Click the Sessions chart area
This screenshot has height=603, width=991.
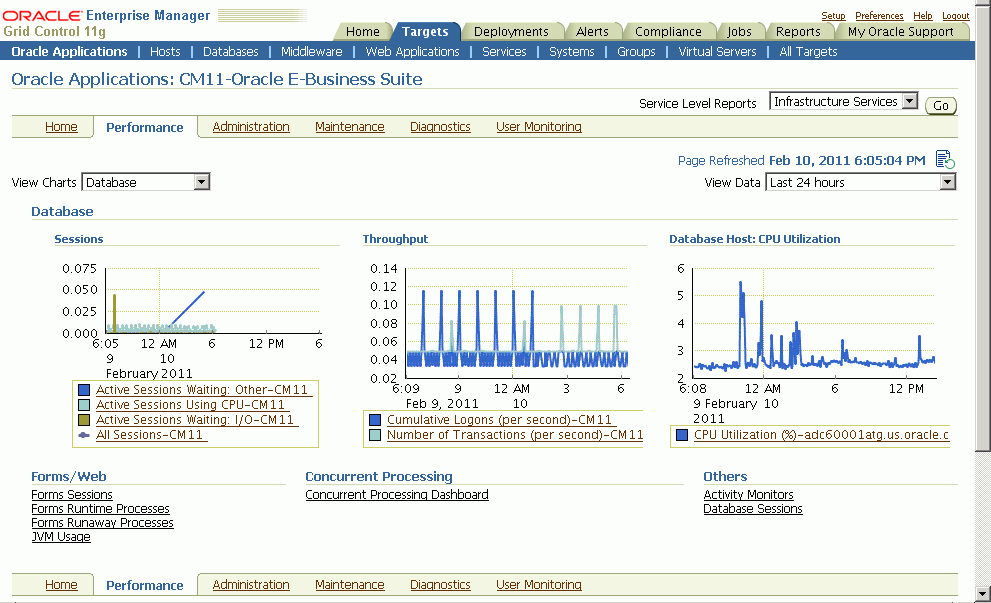tap(213, 300)
